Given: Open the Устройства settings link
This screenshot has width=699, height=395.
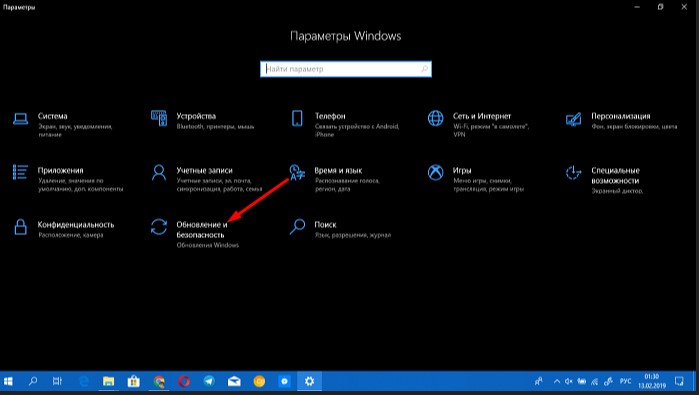Looking at the screenshot, I should pyautogui.click(x=196, y=116).
